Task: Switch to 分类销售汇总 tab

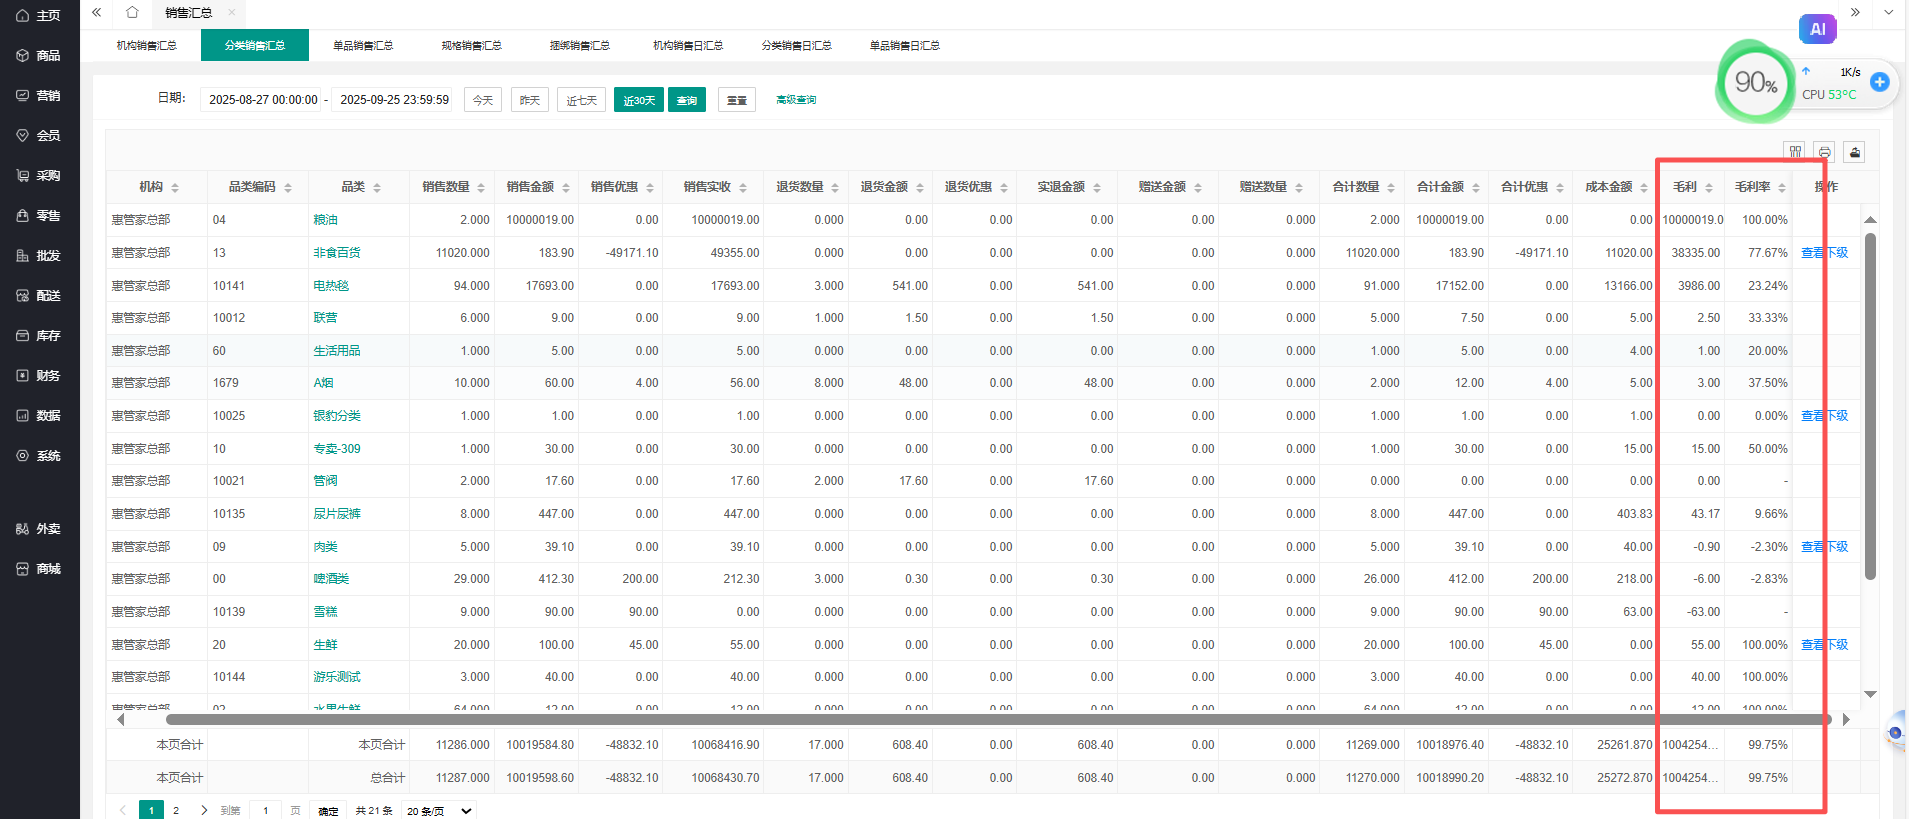Action: point(255,45)
